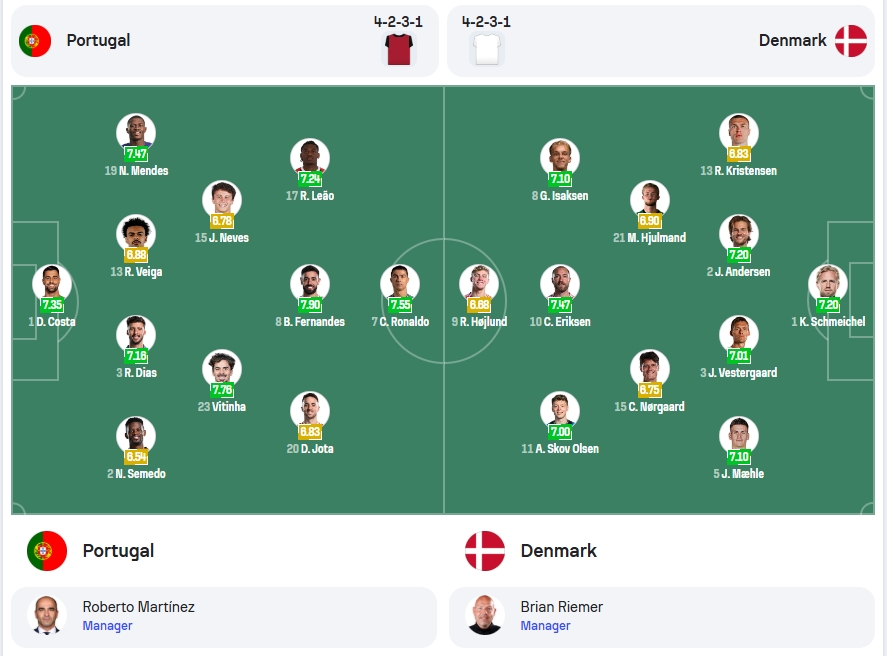Click the Portugal team name heading
Viewport: 887px width, 656px height.
pos(118,551)
